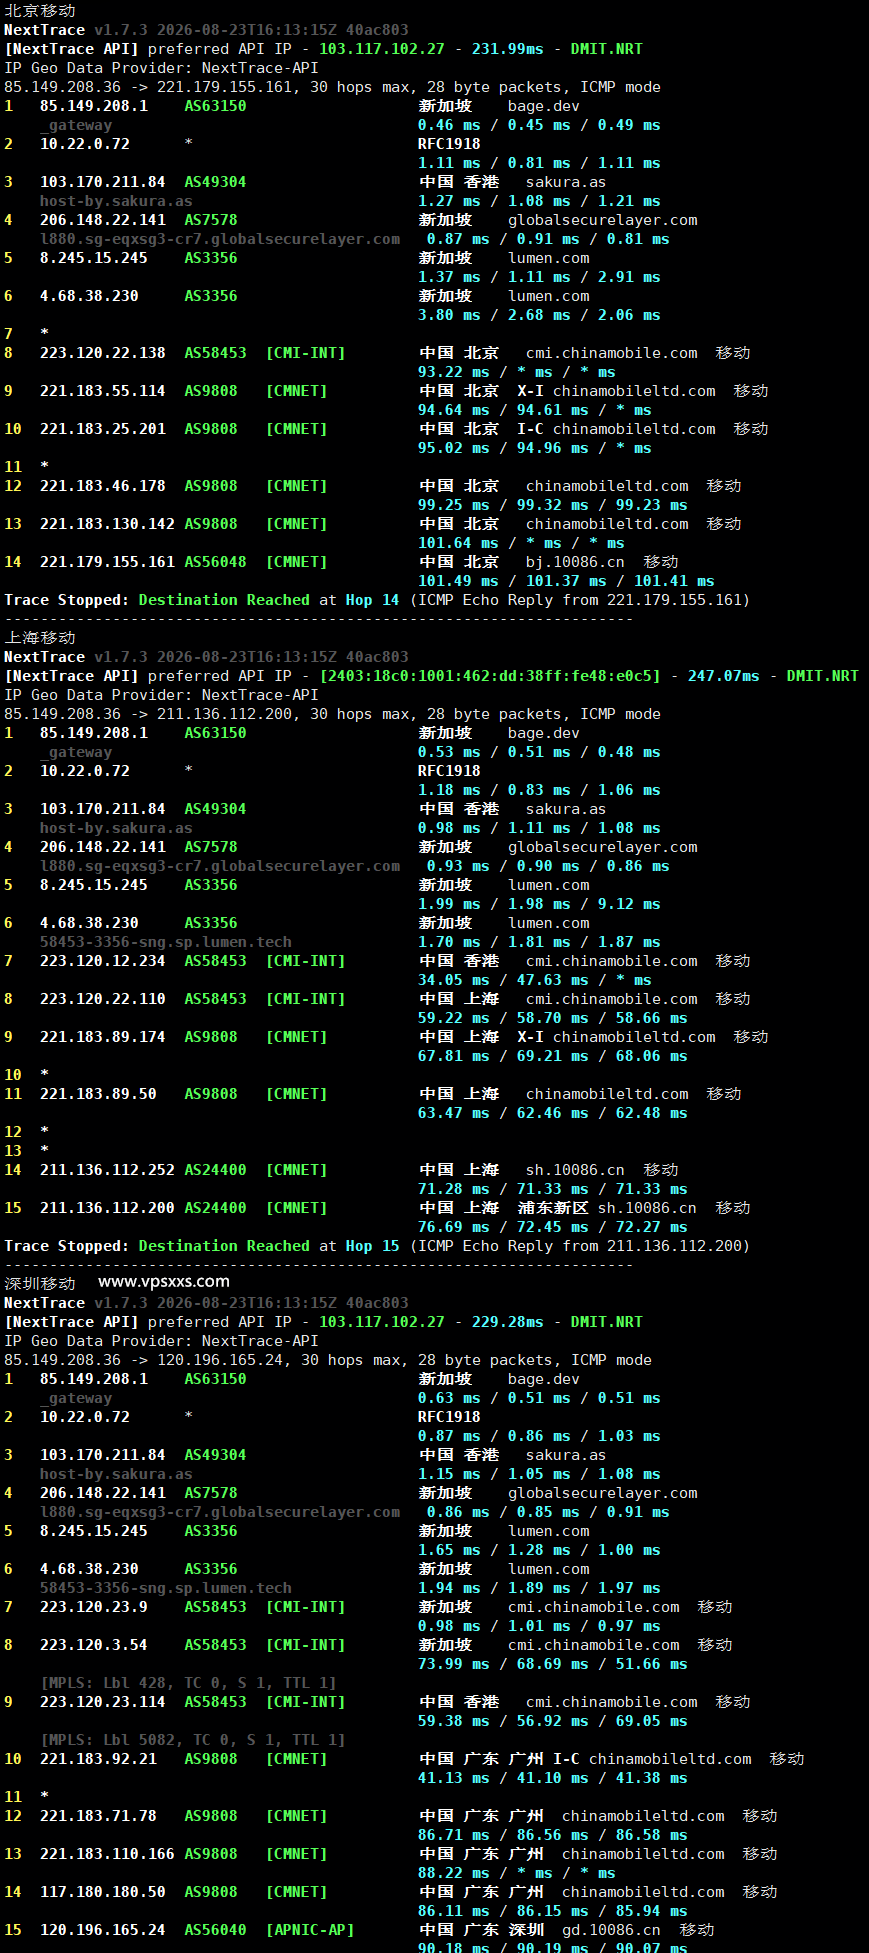Select latency 67.81 ms
The width and height of the screenshot is (869, 1953).
454,1056
